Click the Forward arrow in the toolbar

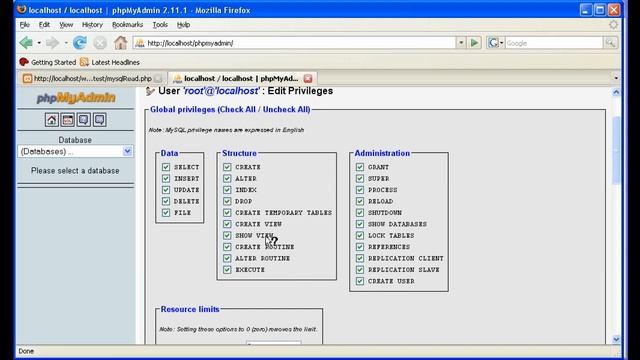pyautogui.click(x=53, y=42)
